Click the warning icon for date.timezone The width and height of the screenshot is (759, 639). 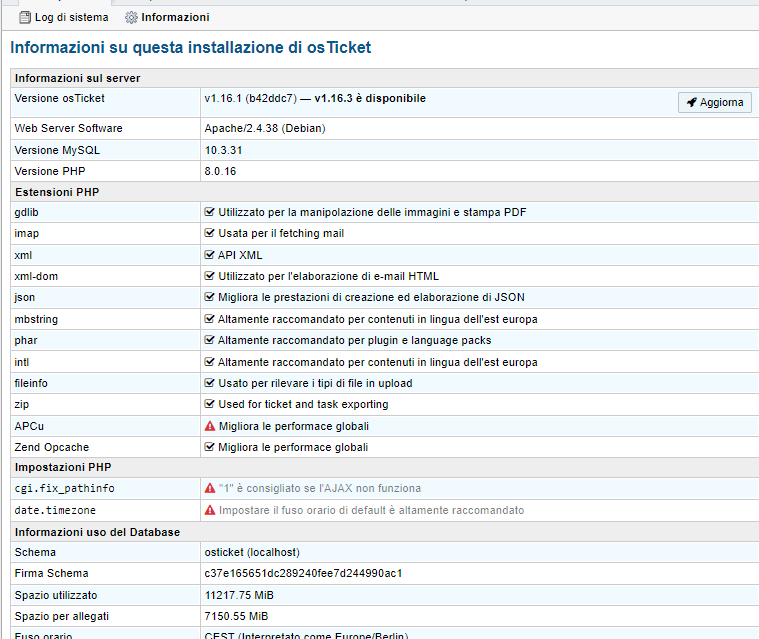tap(210, 510)
